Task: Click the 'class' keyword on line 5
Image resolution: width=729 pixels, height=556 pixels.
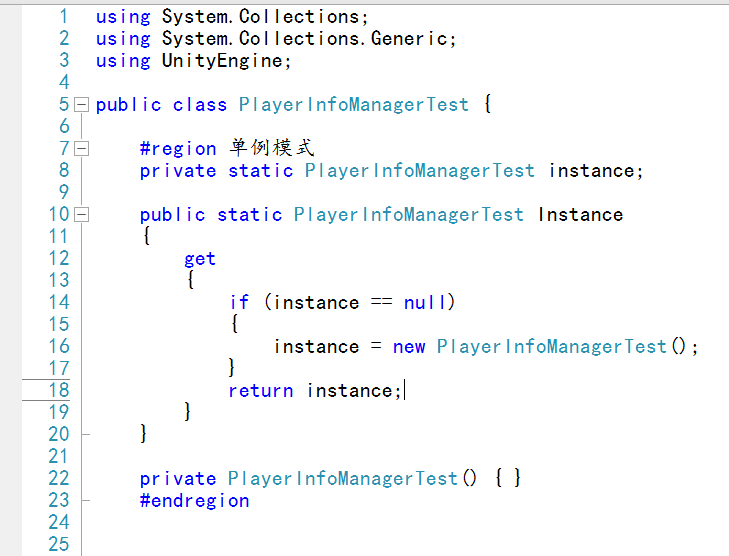Action: [x=200, y=105]
